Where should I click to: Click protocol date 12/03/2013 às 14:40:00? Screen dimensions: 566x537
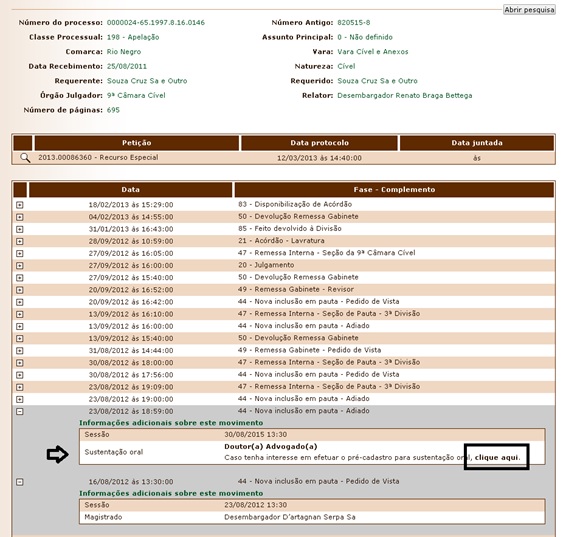pyautogui.click(x=319, y=158)
